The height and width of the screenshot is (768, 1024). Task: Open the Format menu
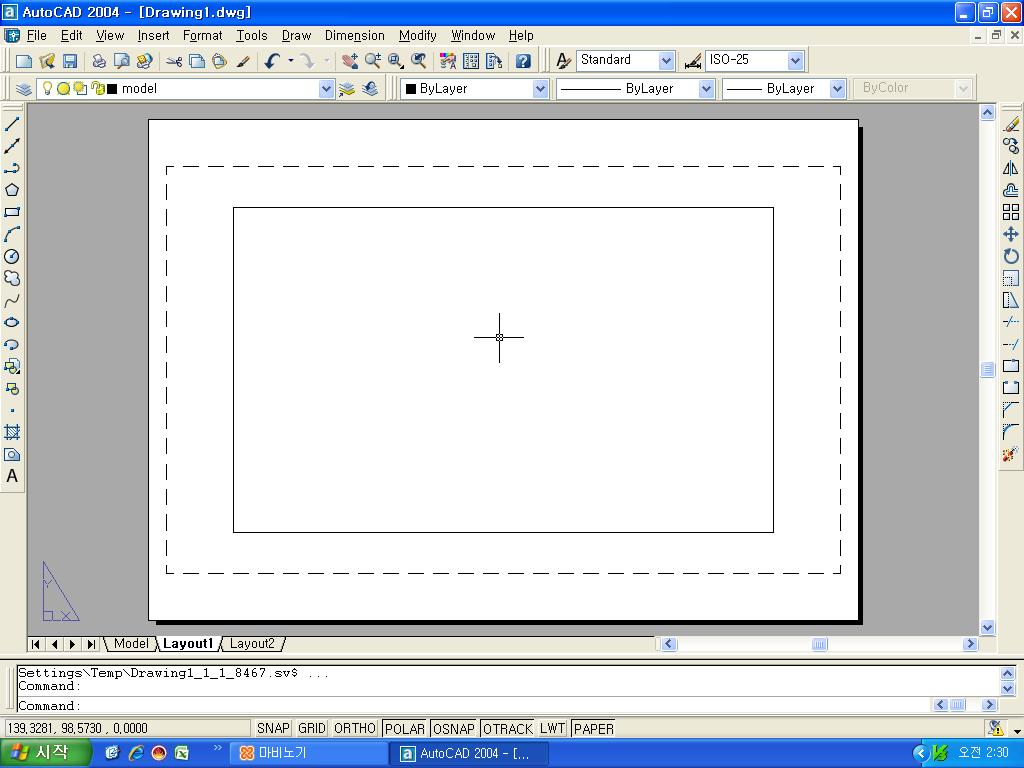pyautogui.click(x=202, y=35)
